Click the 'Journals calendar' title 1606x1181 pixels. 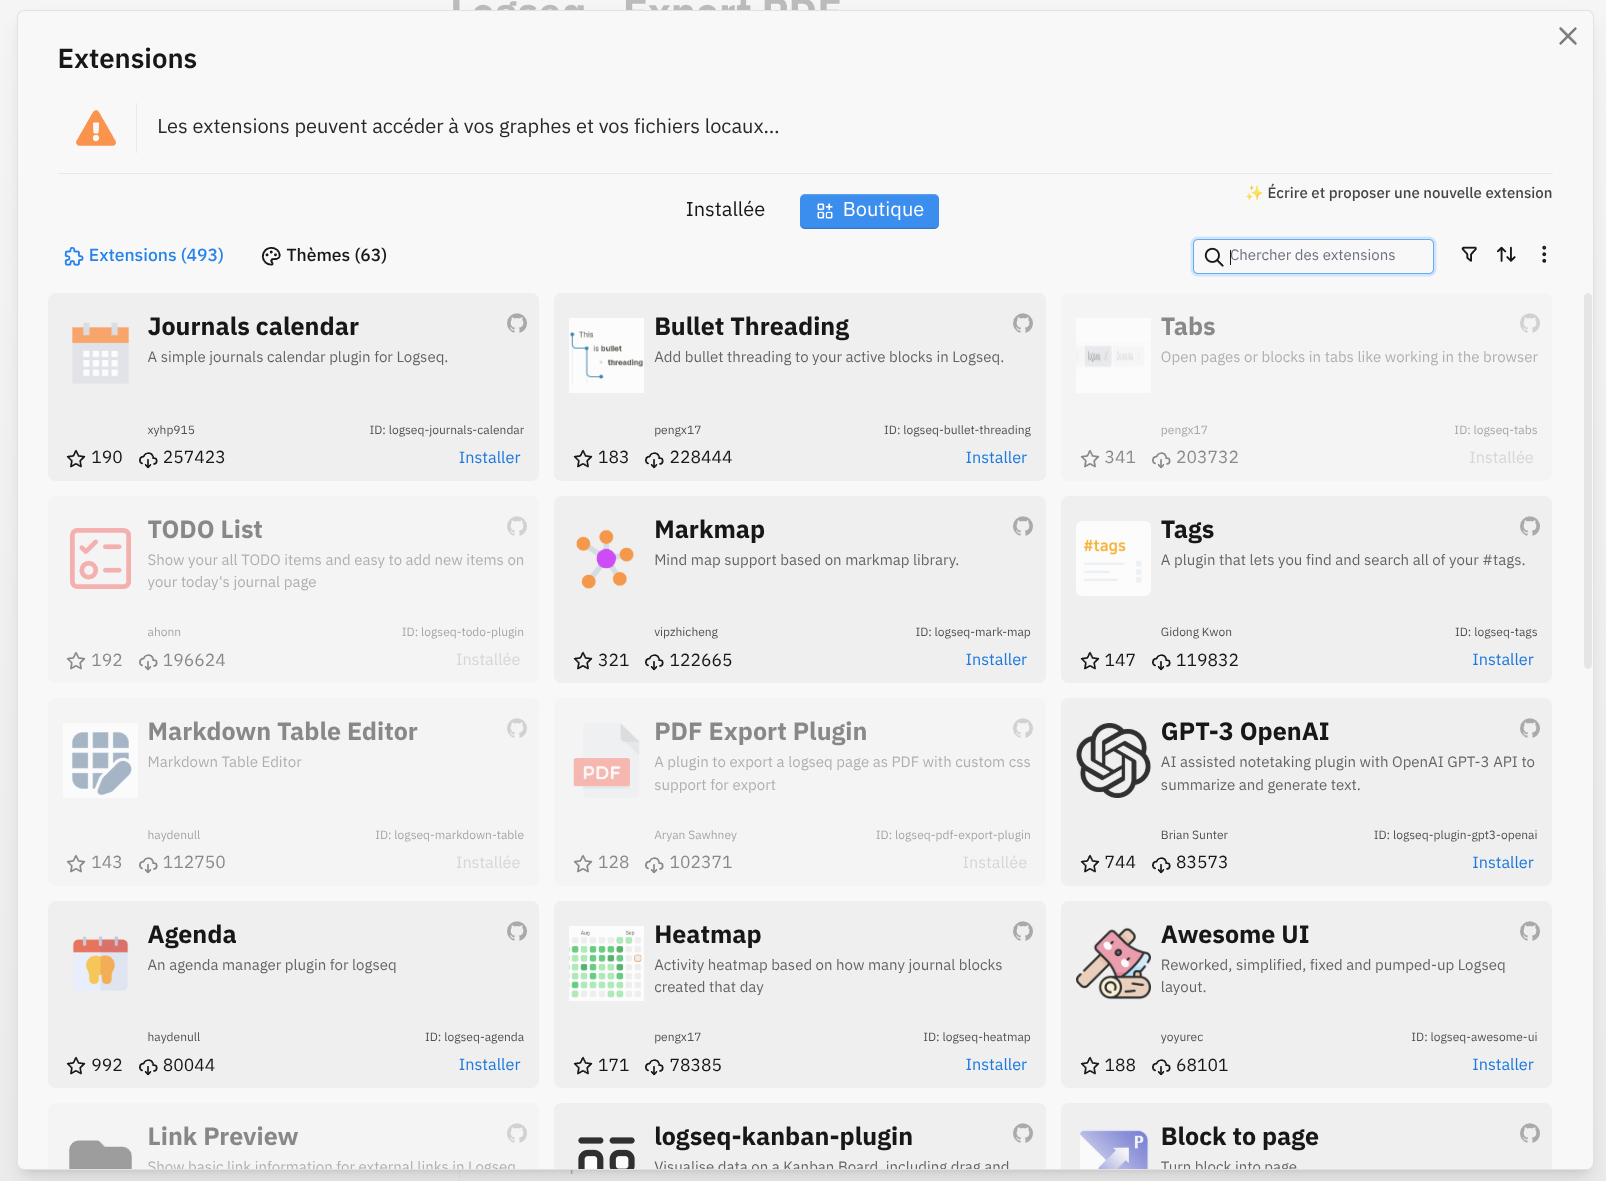click(253, 327)
